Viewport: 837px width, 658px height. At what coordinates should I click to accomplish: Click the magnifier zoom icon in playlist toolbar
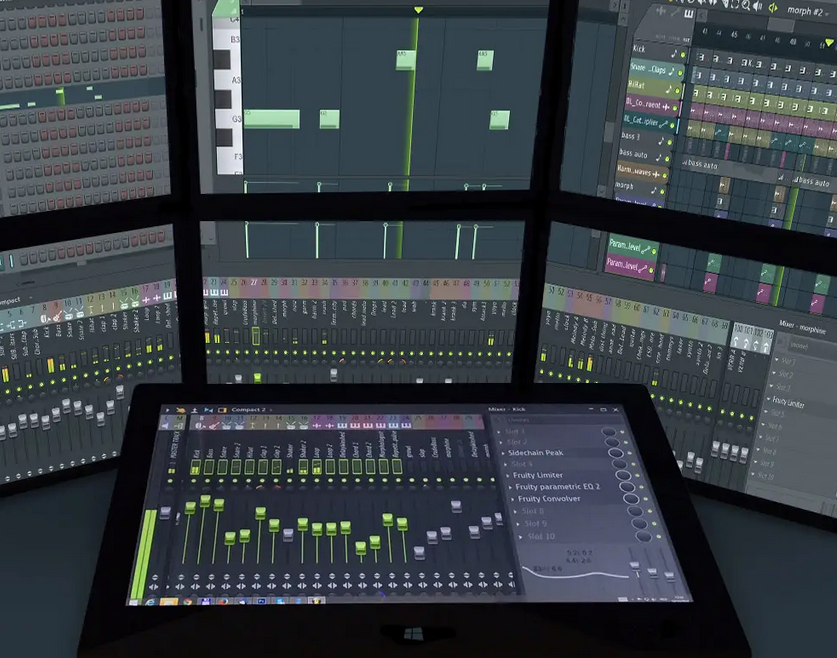coord(746,5)
